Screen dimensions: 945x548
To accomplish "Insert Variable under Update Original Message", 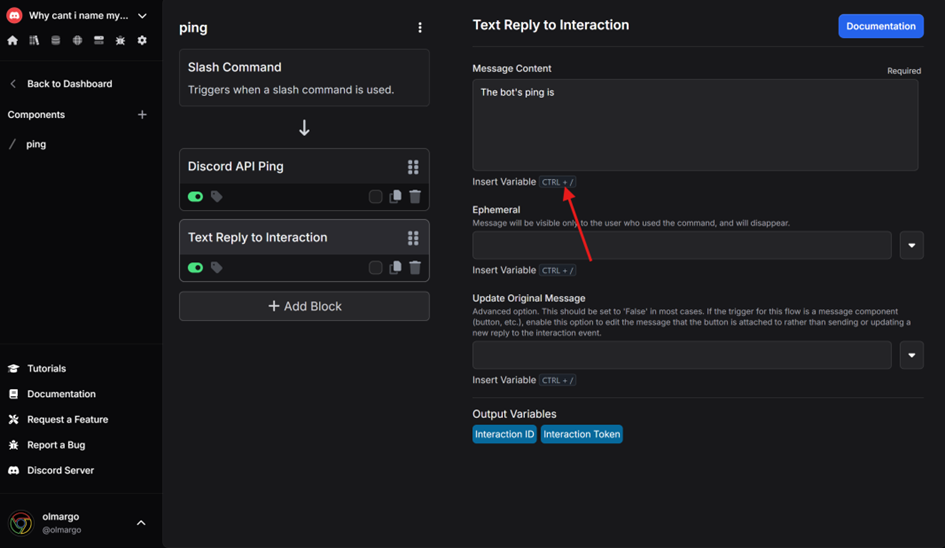I will [x=524, y=380].
